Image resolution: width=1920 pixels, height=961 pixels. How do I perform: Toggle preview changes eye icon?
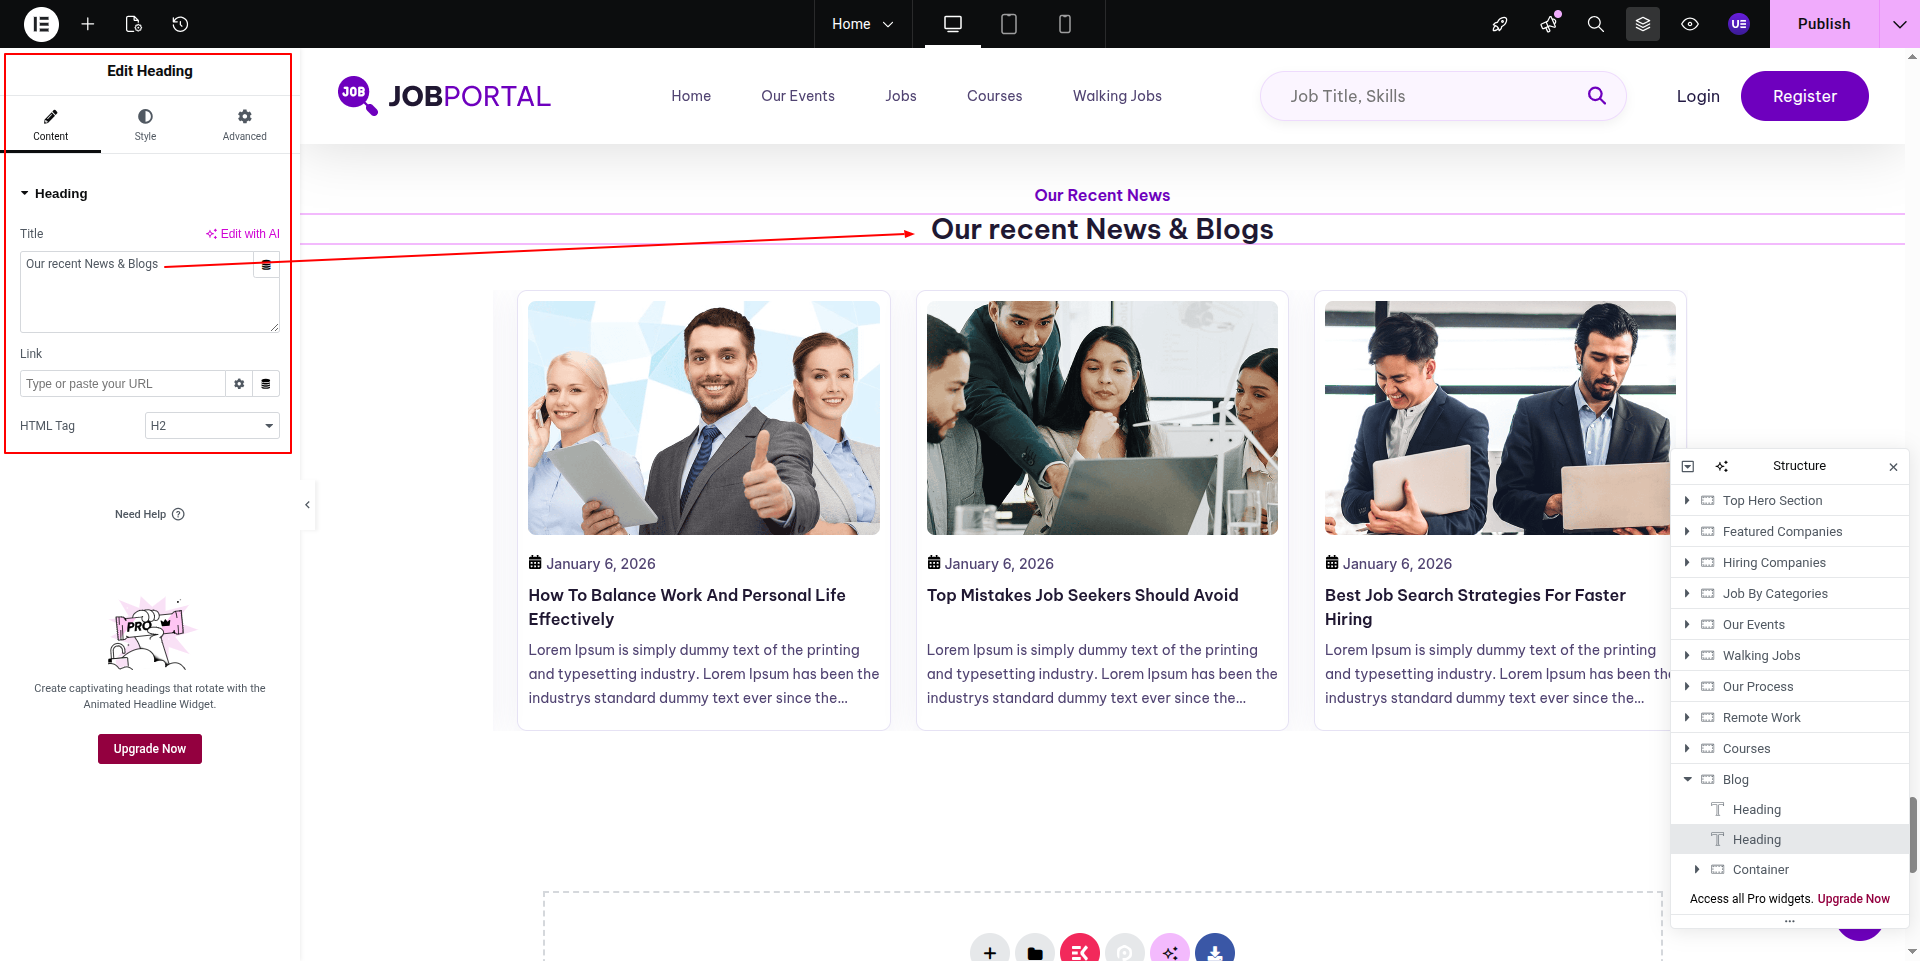click(1690, 24)
